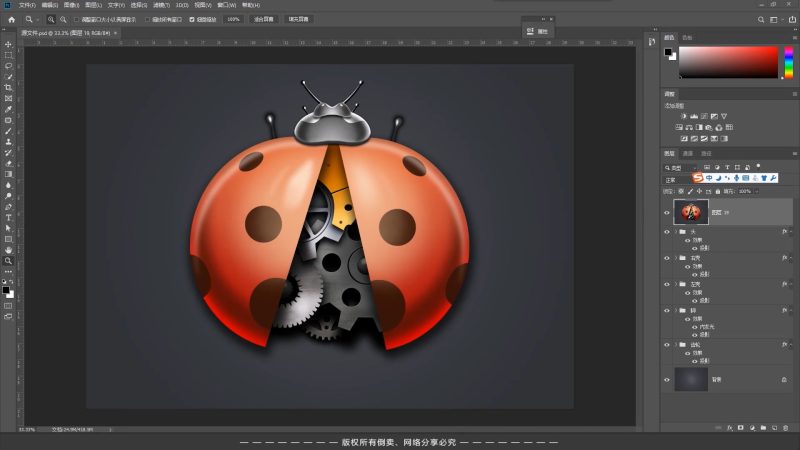This screenshot has width=800, height=450.
Task: Select the Move tool in the toolbar
Action: pos(8,45)
